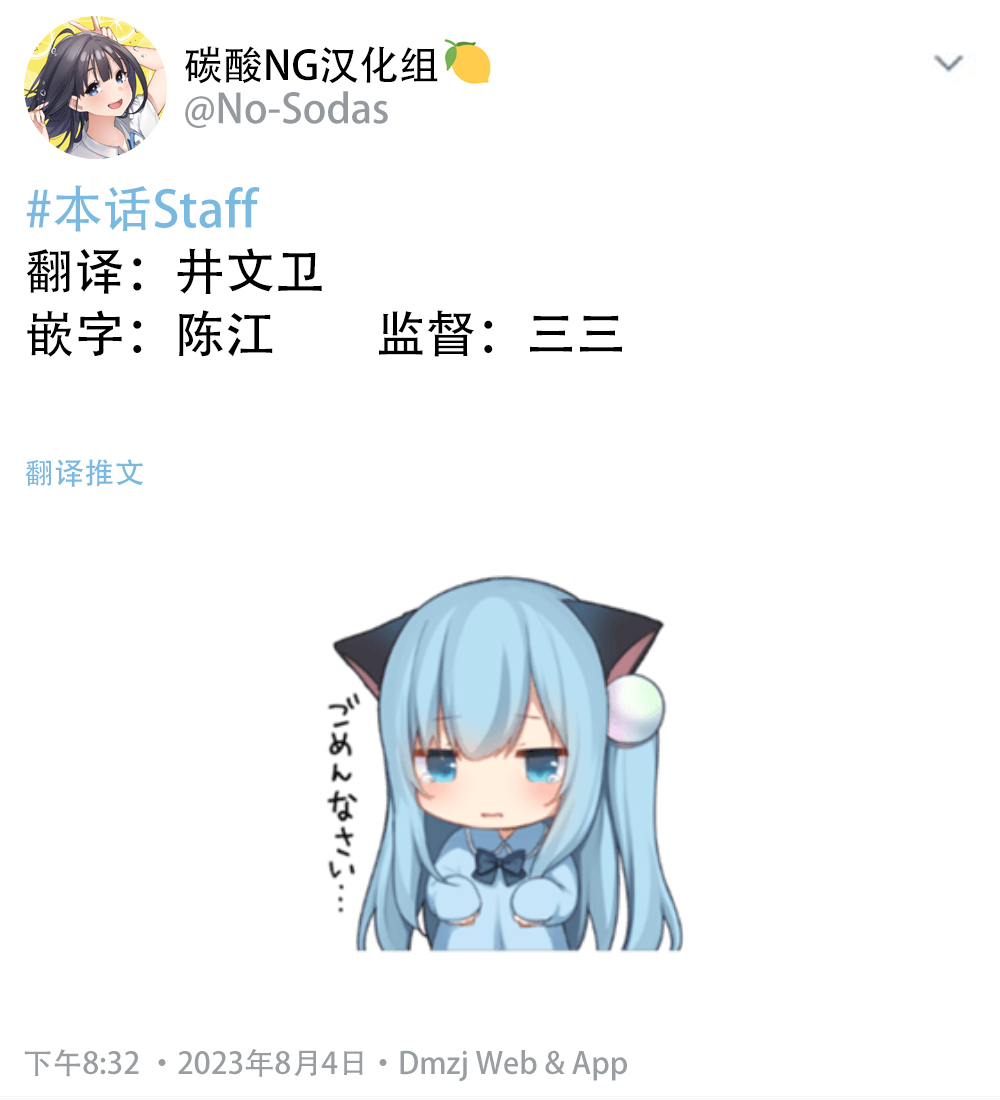Select the translator name 井文卫
The width and height of the screenshot is (1000, 1100).
point(249,272)
